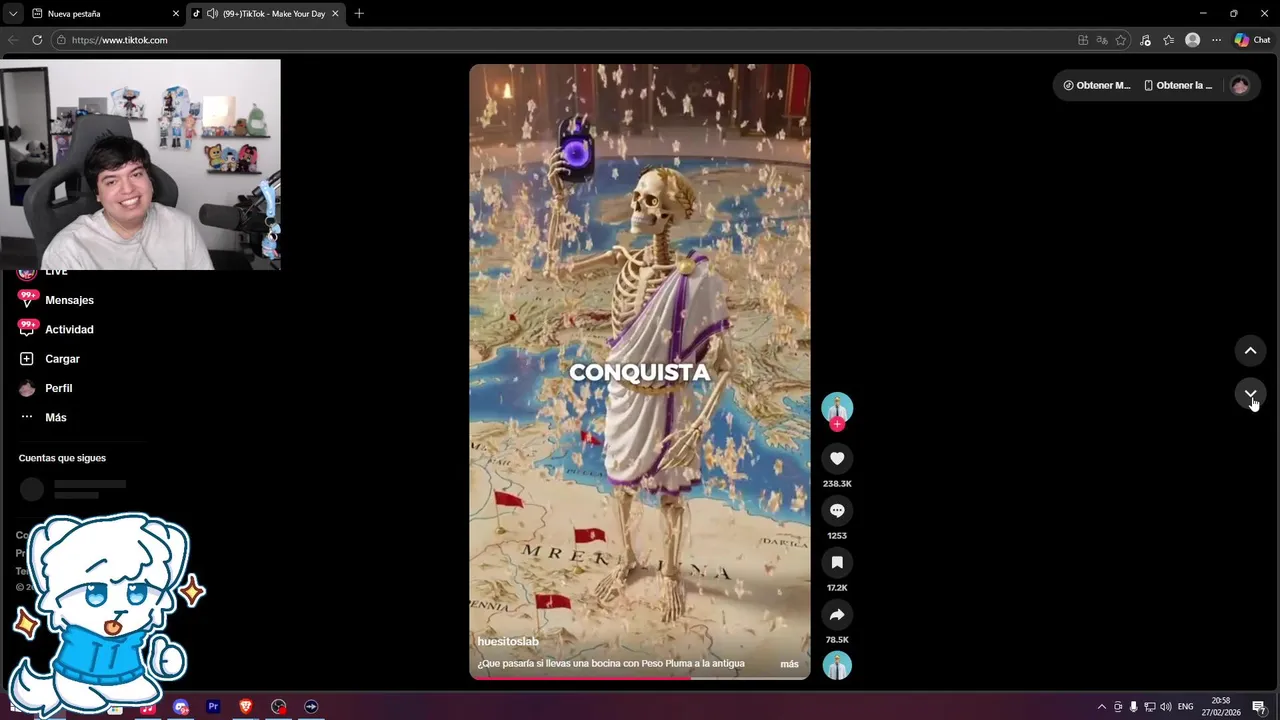
Task: View site information via the padlock icon
Action: pos(61,40)
